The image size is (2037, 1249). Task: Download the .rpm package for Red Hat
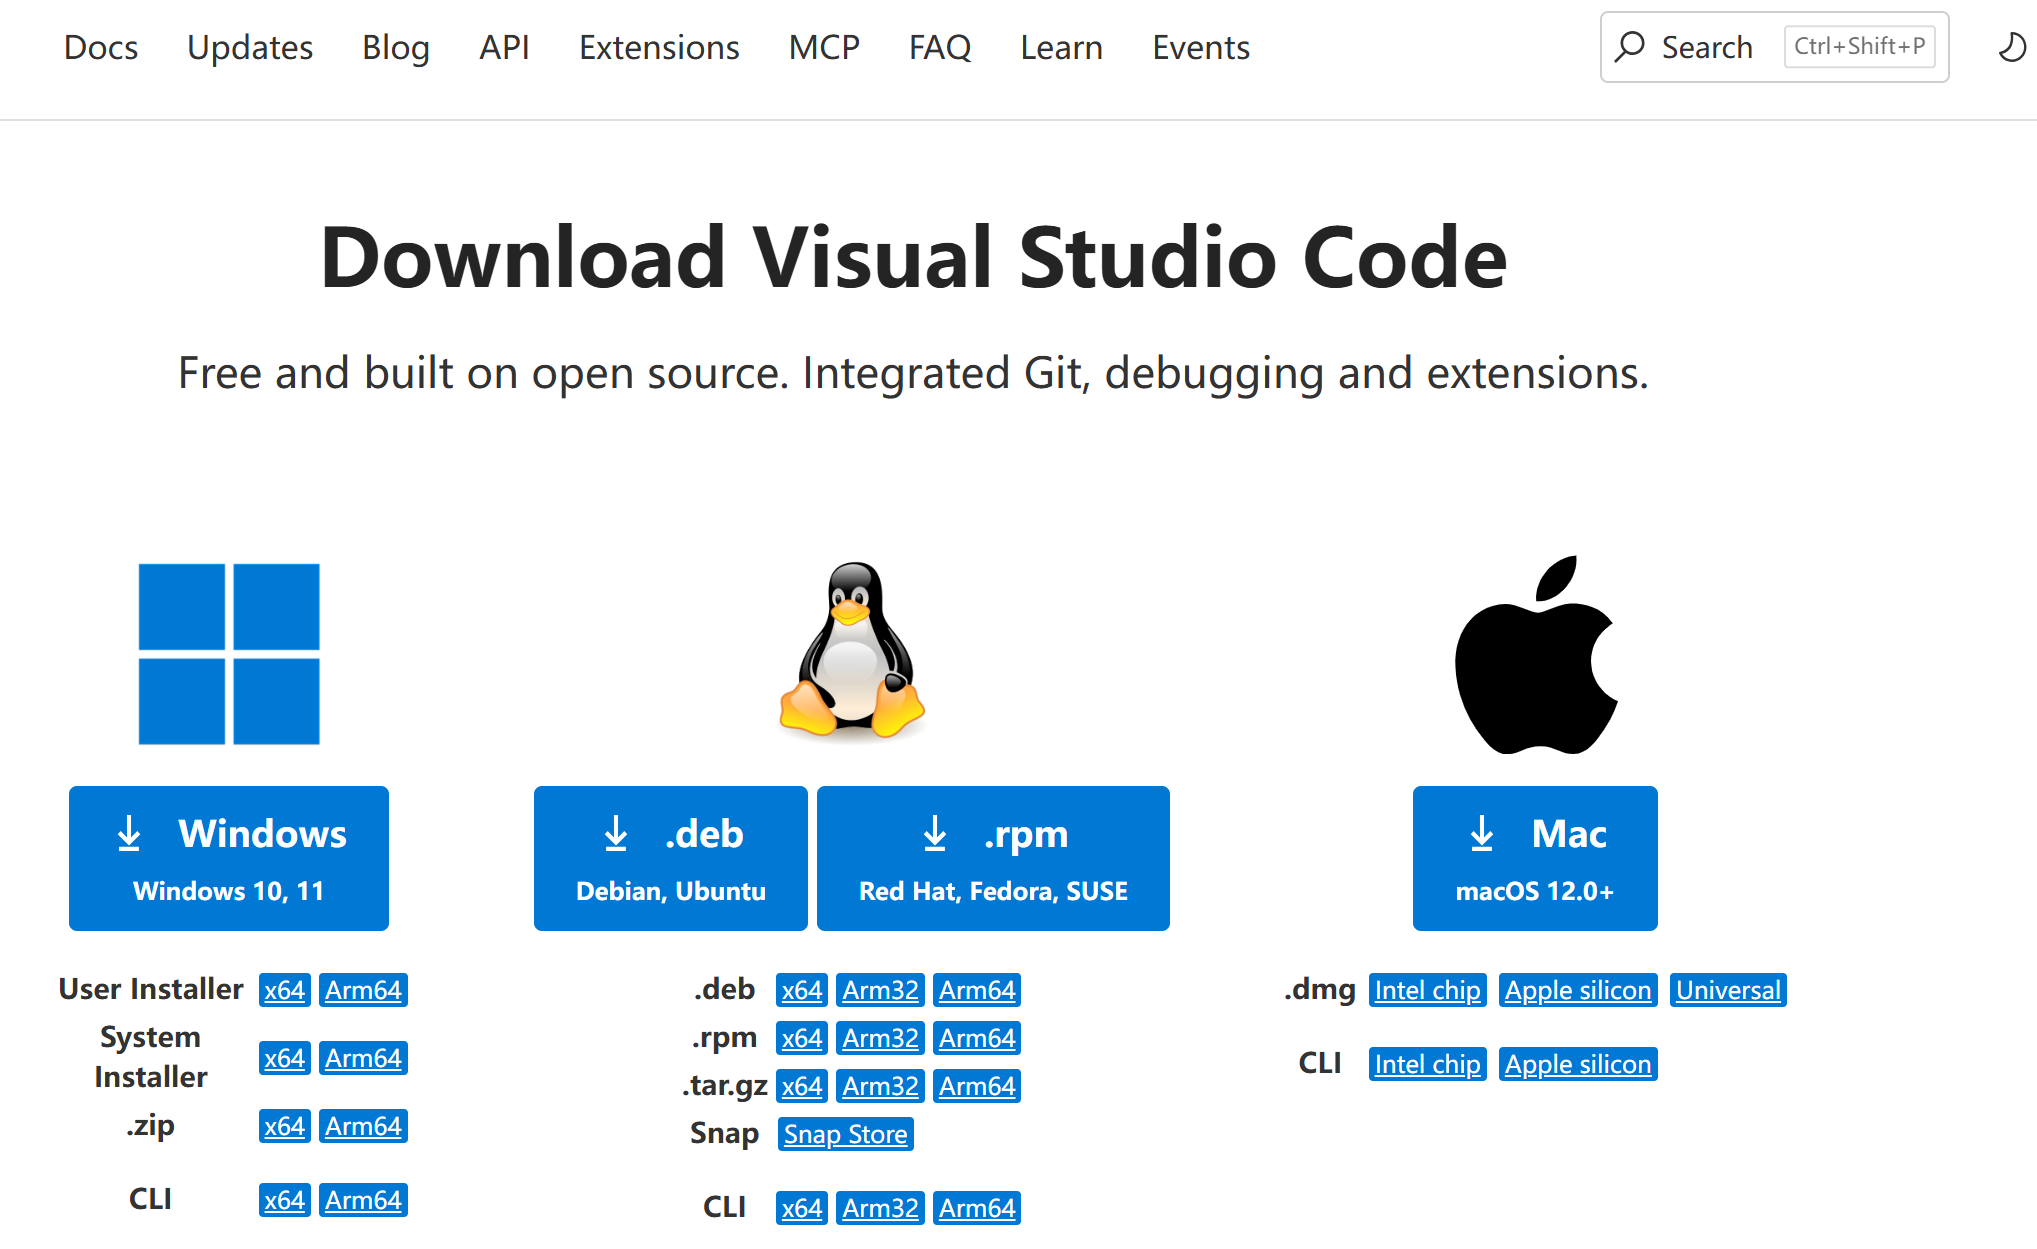(993, 858)
